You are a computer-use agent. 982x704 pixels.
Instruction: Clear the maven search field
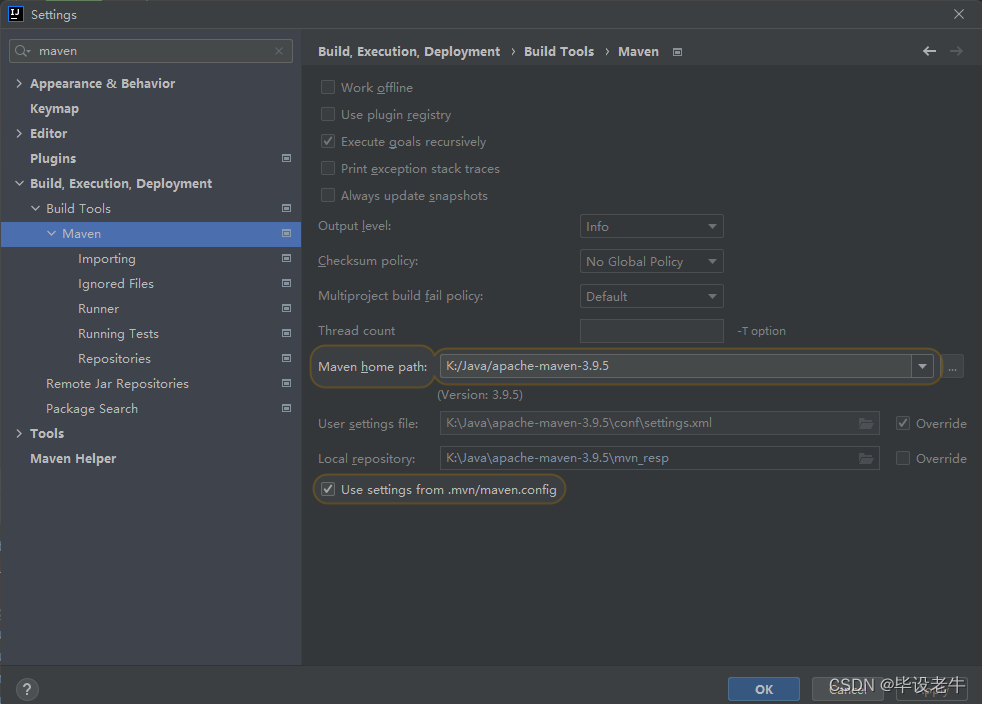(279, 51)
